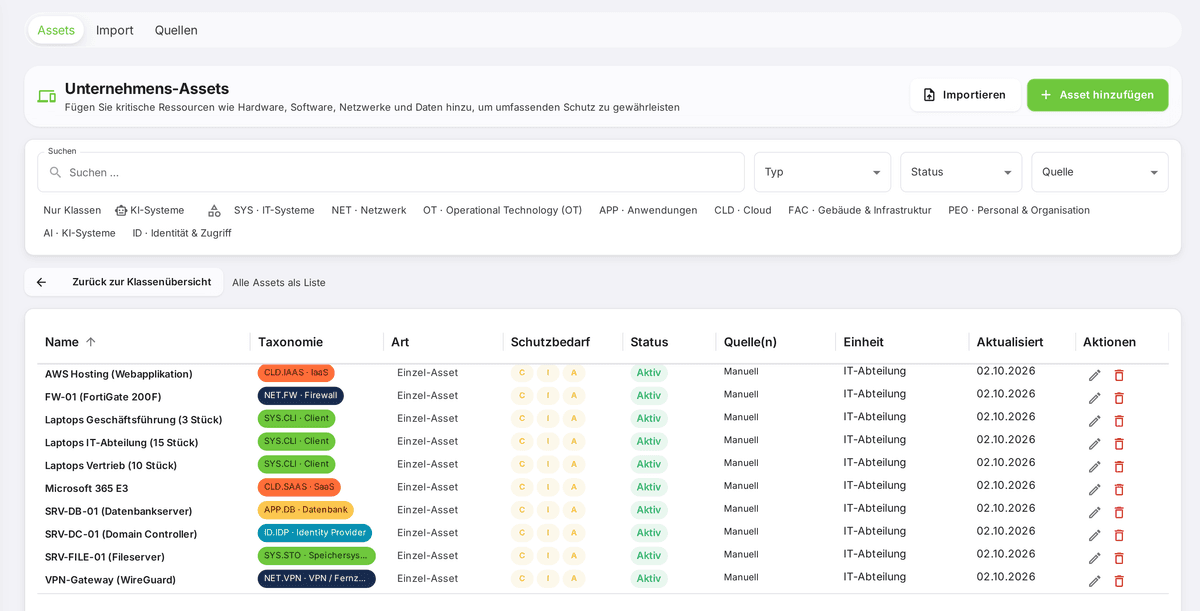Delete SRV-FILE-01 (Fileserver) asset
This screenshot has width=1200, height=611.
tap(1119, 559)
